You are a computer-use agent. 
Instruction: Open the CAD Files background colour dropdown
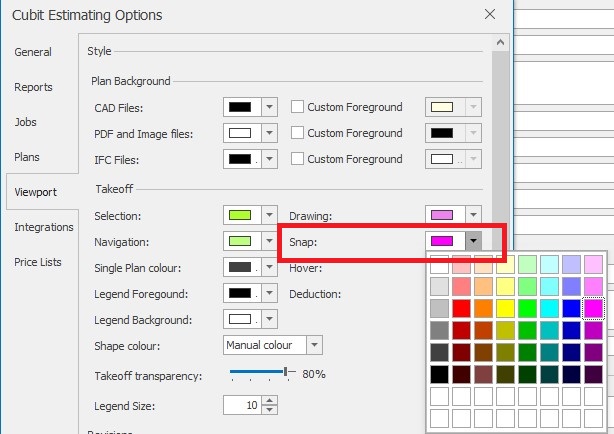tap(268, 107)
